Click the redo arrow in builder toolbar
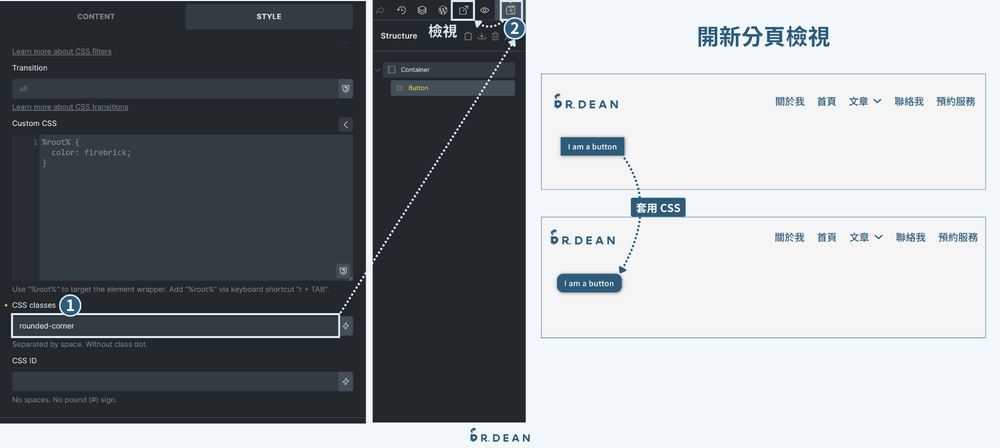Viewport: 1000px width, 448px height. point(380,10)
